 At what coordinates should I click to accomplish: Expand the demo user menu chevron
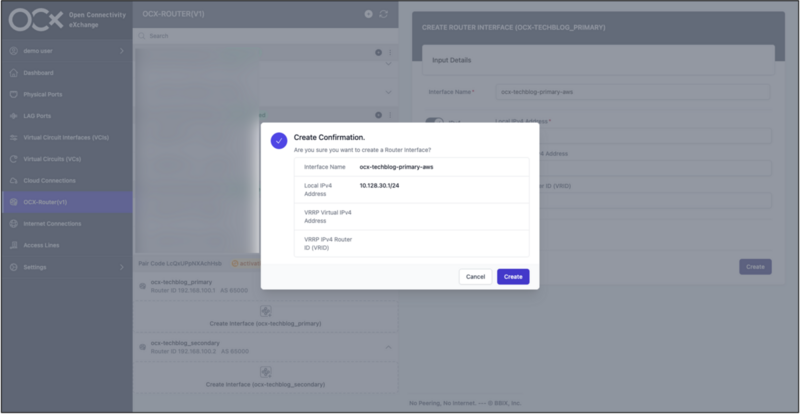point(121,51)
